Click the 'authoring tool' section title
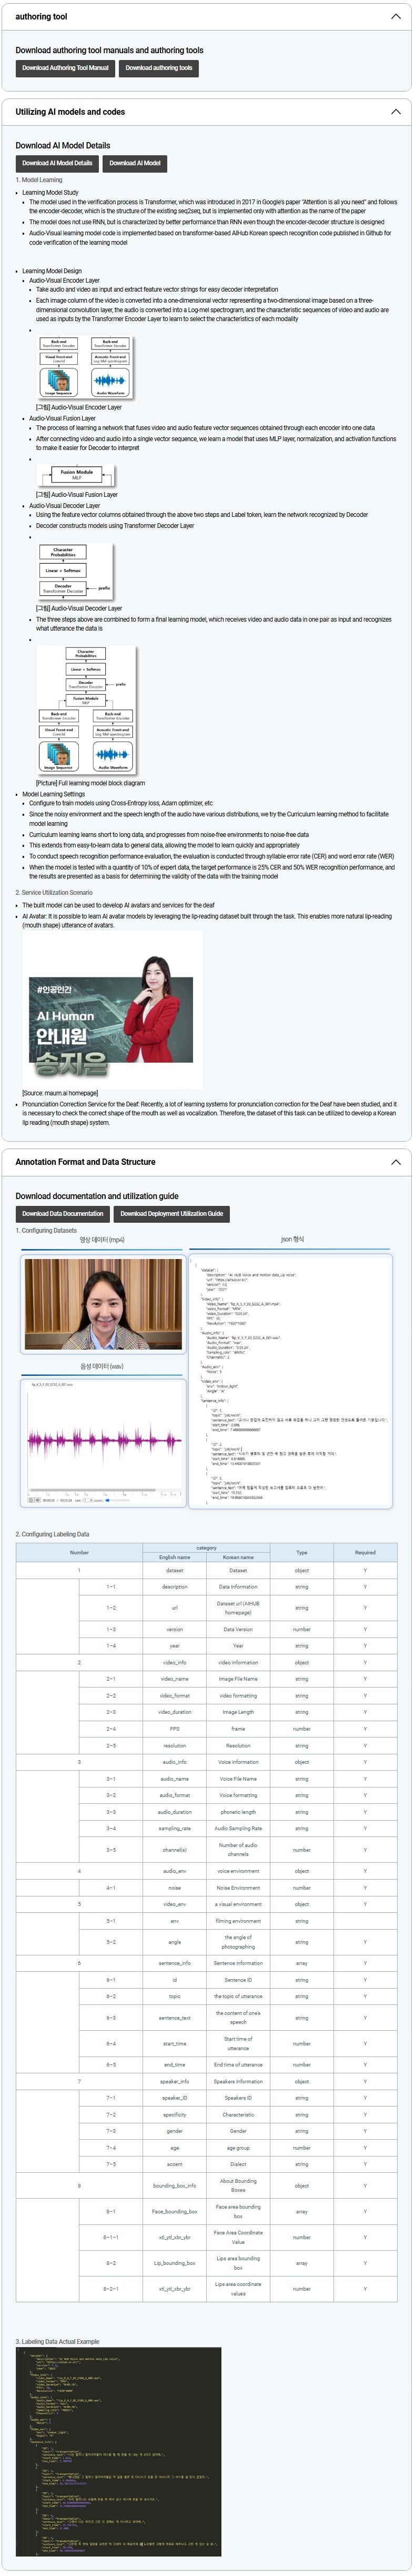 coord(41,17)
